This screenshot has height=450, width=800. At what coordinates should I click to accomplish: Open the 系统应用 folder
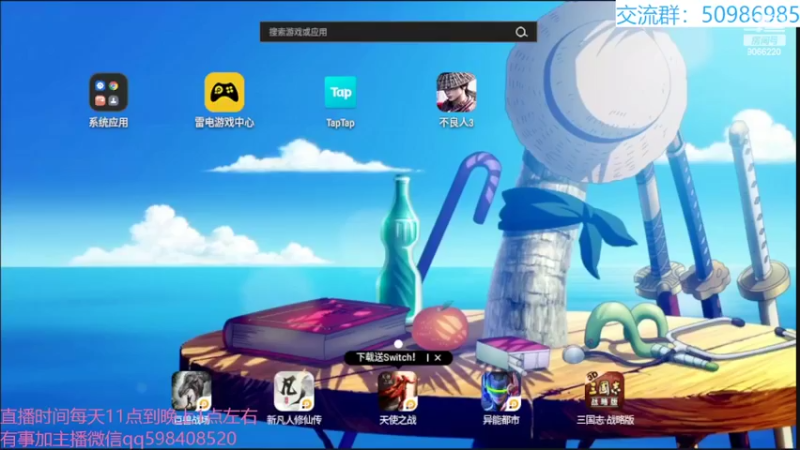click(108, 92)
